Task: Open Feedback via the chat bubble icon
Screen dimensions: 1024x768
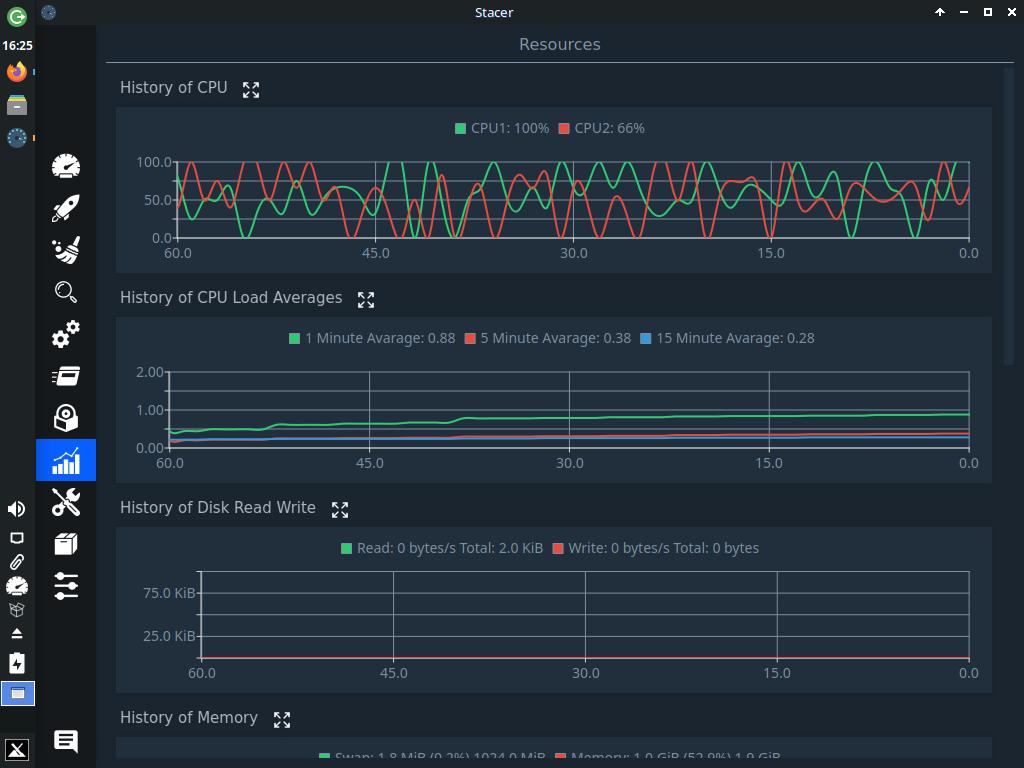Action: click(66, 741)
